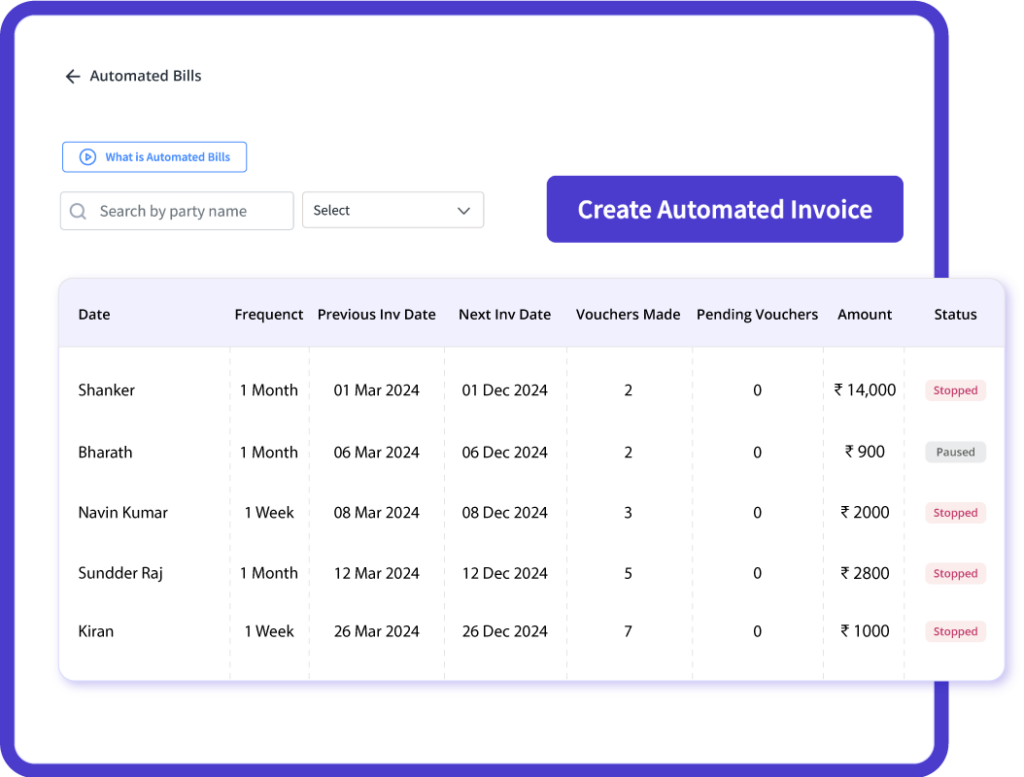
Task: Sort by the Date column header
Action: 94,314
